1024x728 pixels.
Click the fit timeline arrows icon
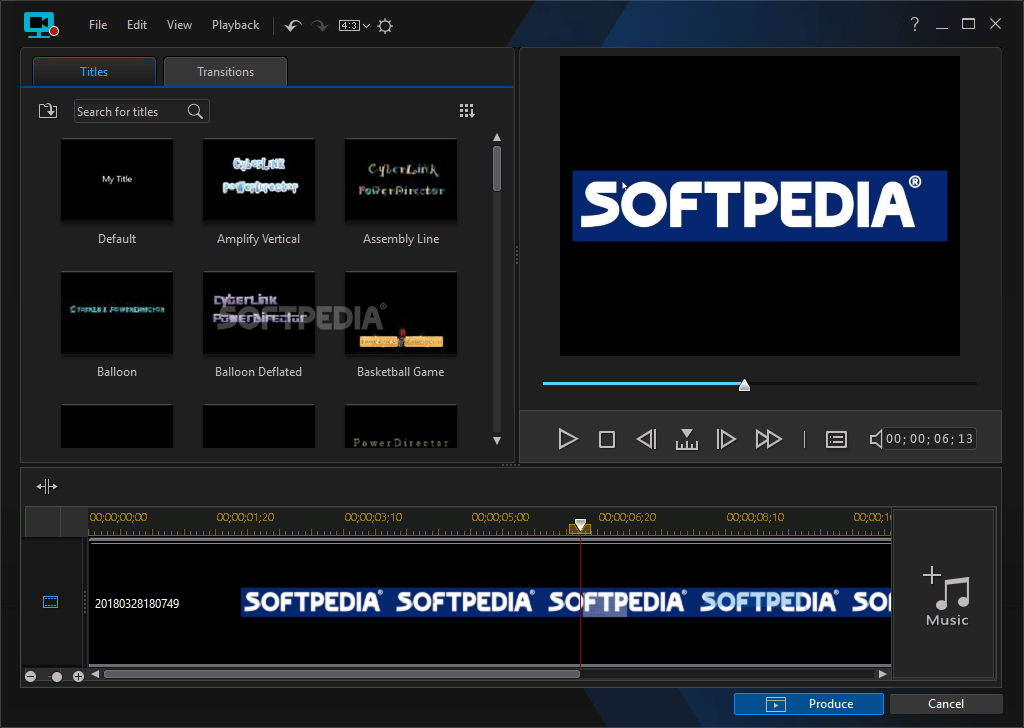click(47, 486)
